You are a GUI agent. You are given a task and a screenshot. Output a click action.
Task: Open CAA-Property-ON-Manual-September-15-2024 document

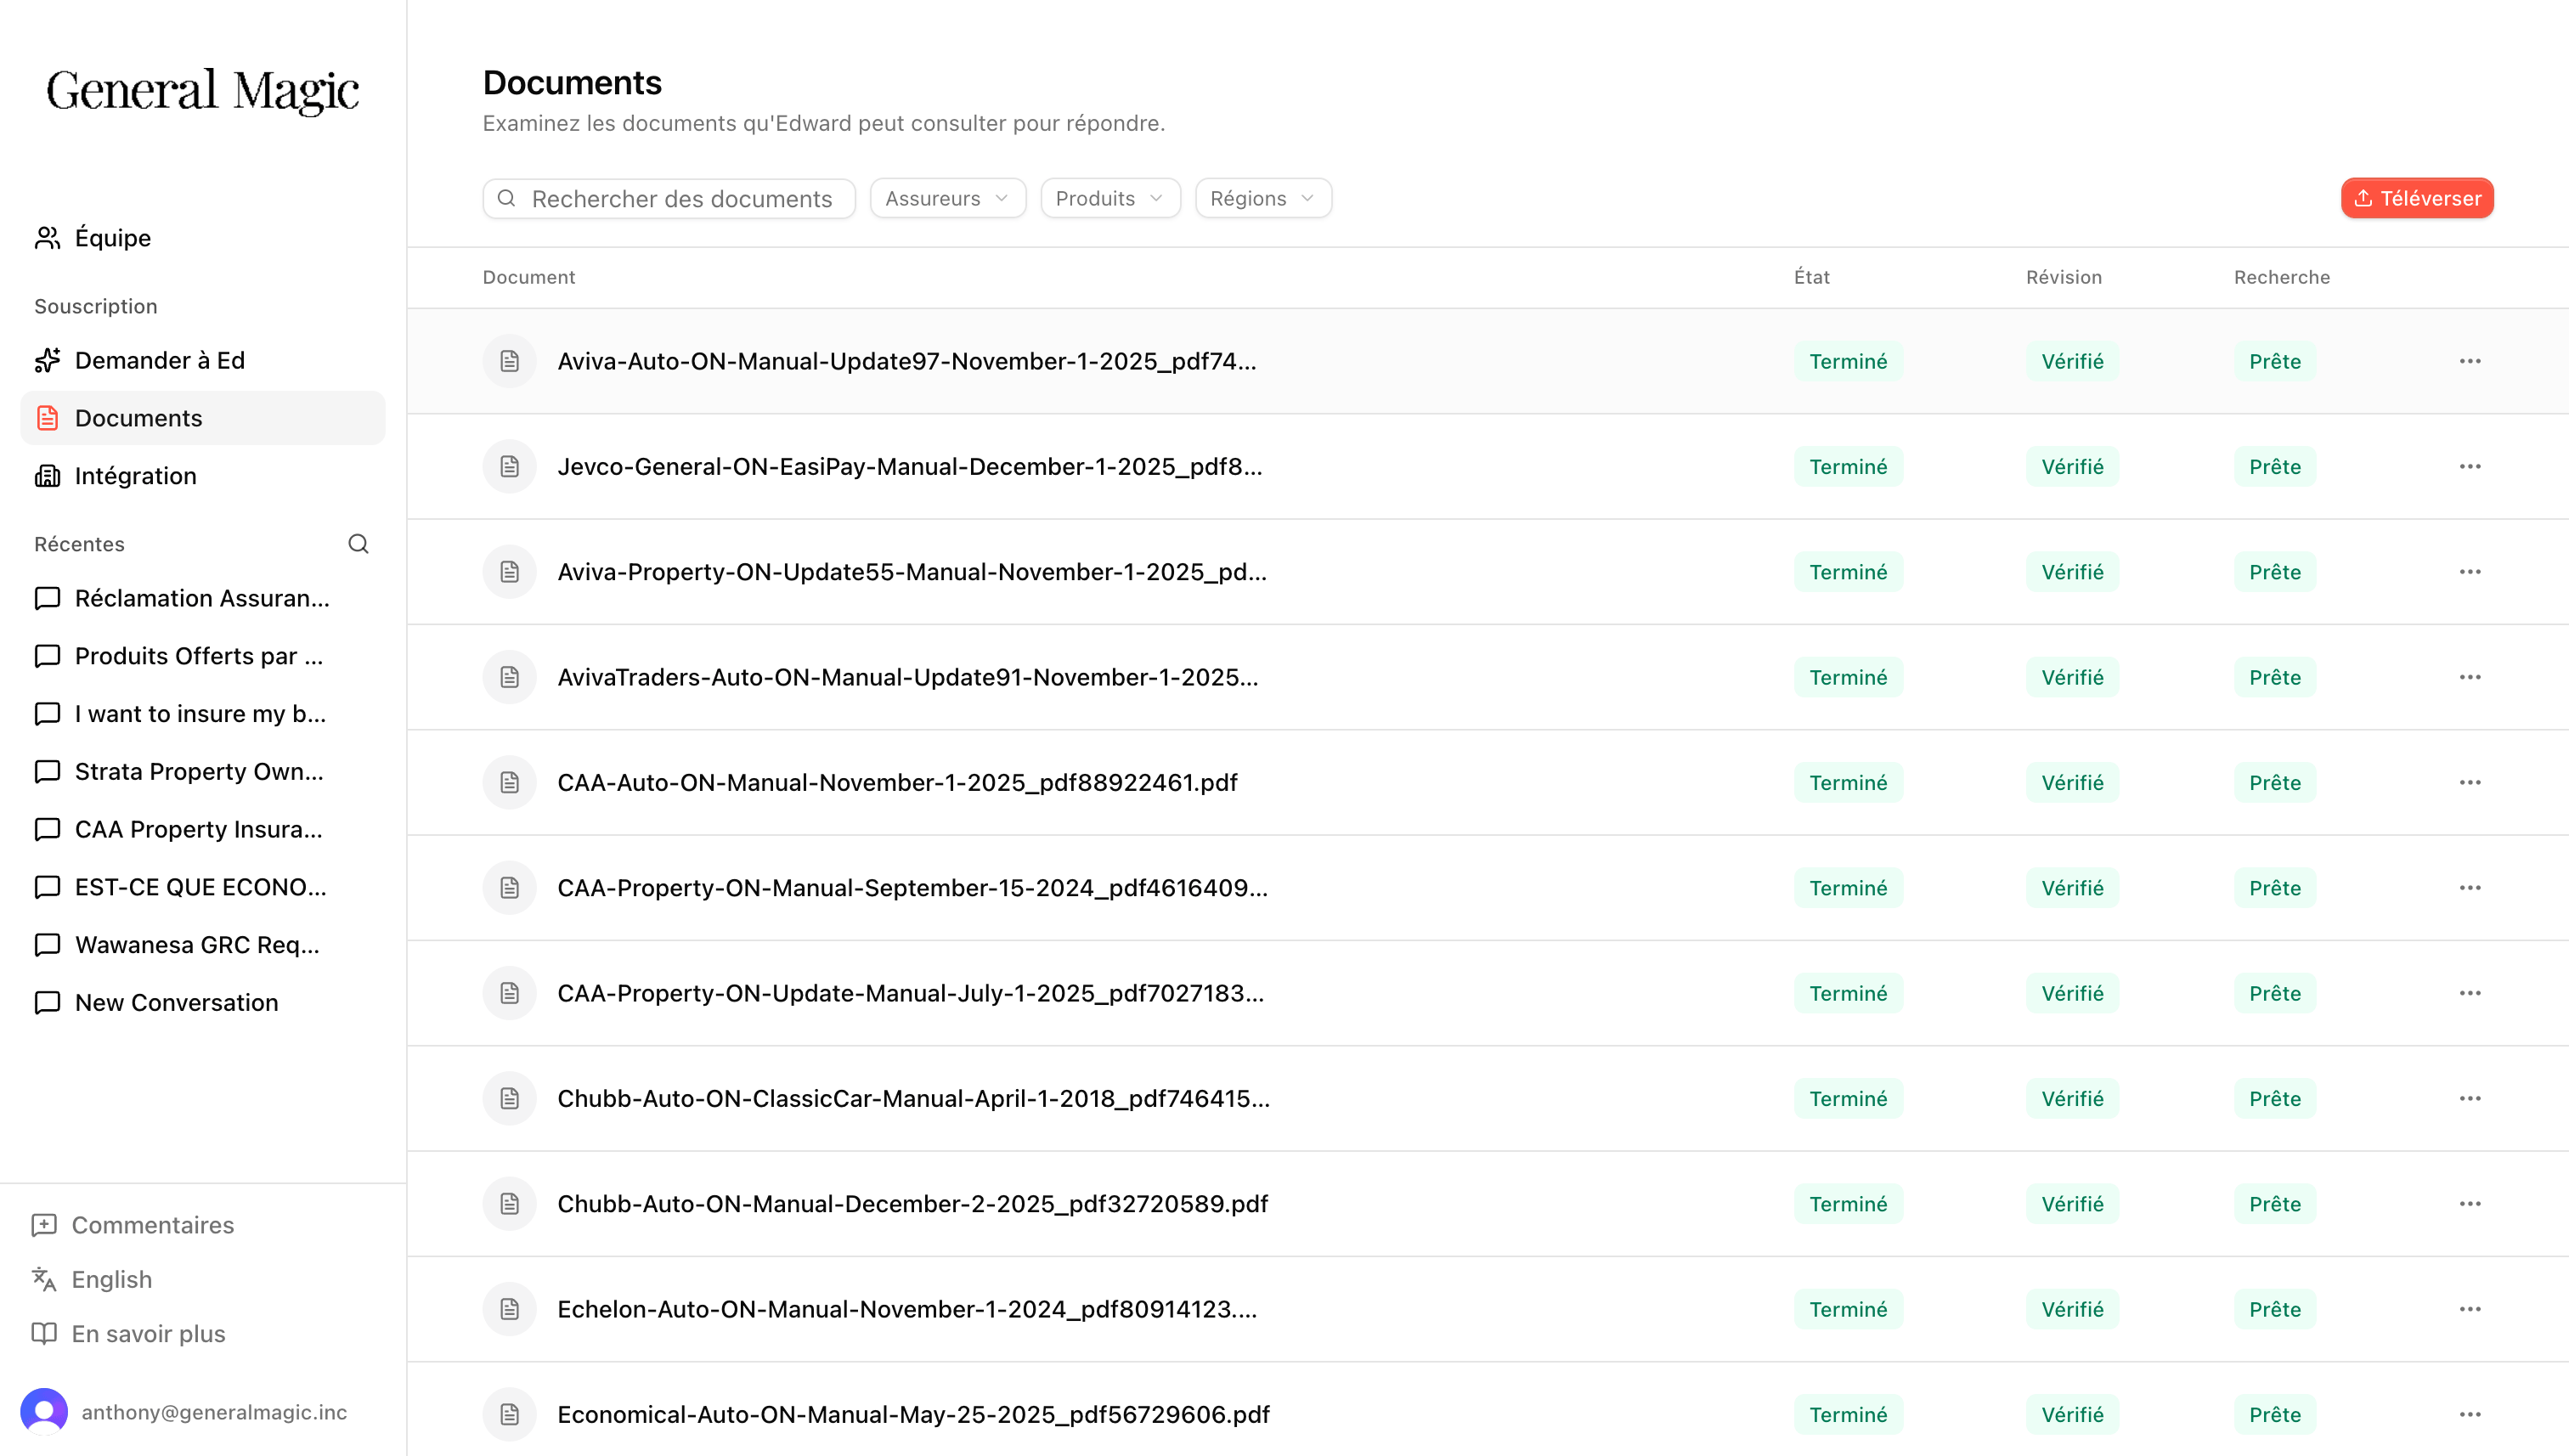click(913, 888)
